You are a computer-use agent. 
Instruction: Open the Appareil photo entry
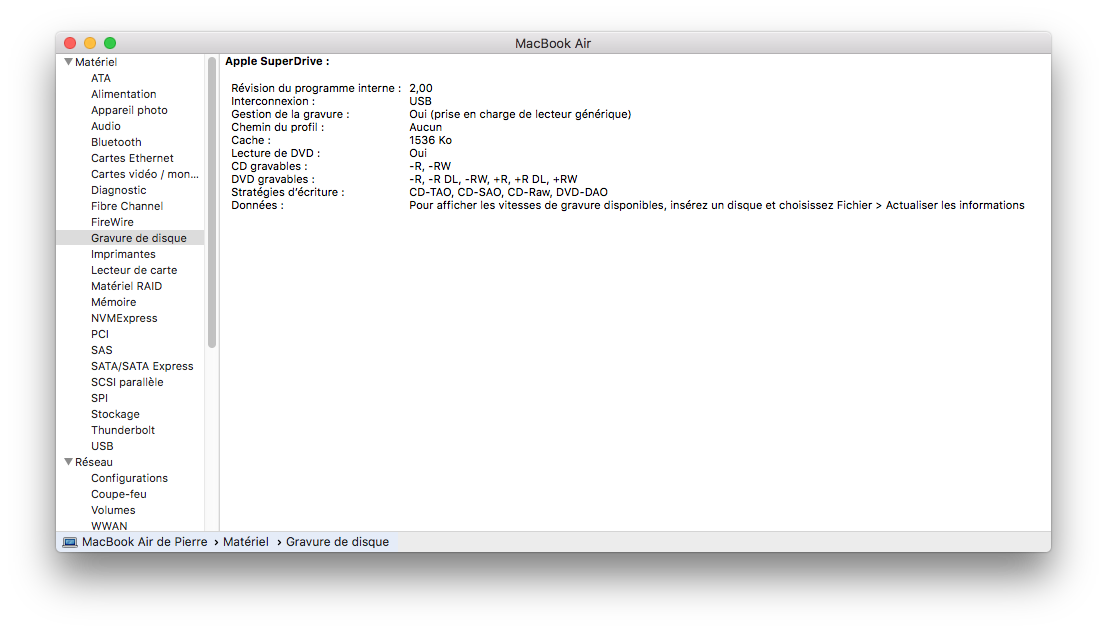[129, 110]
